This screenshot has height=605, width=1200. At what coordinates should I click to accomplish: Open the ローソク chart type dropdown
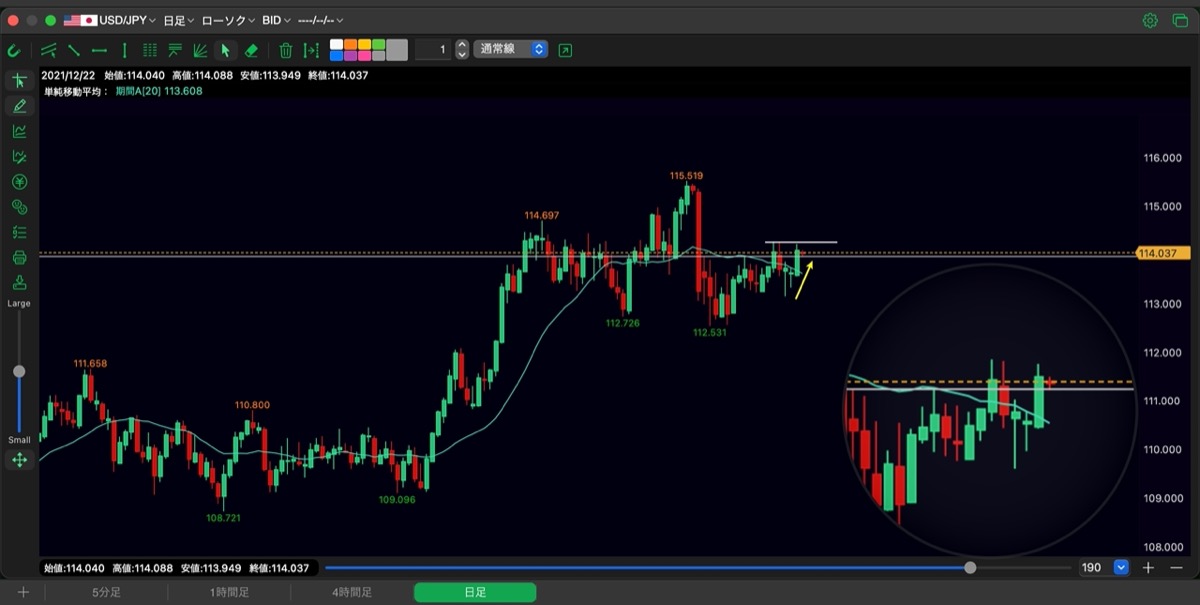coord(228,20)
